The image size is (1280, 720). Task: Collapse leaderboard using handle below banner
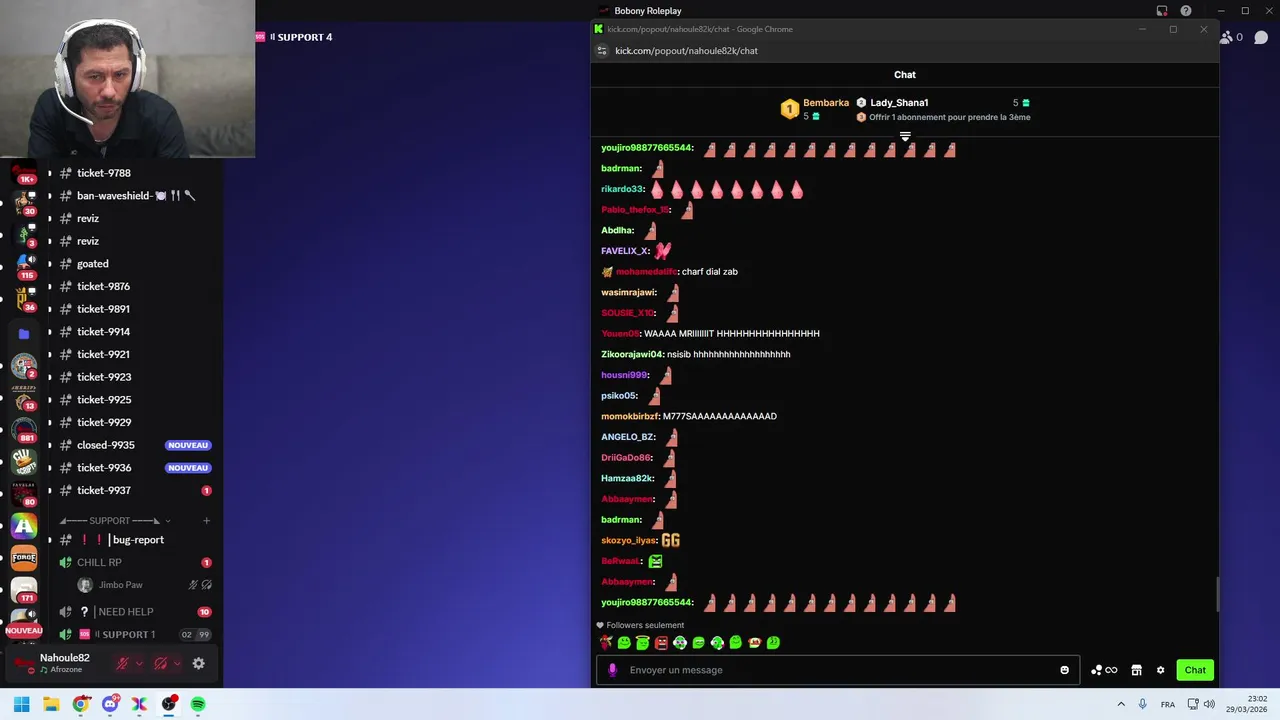click(905, 136)
